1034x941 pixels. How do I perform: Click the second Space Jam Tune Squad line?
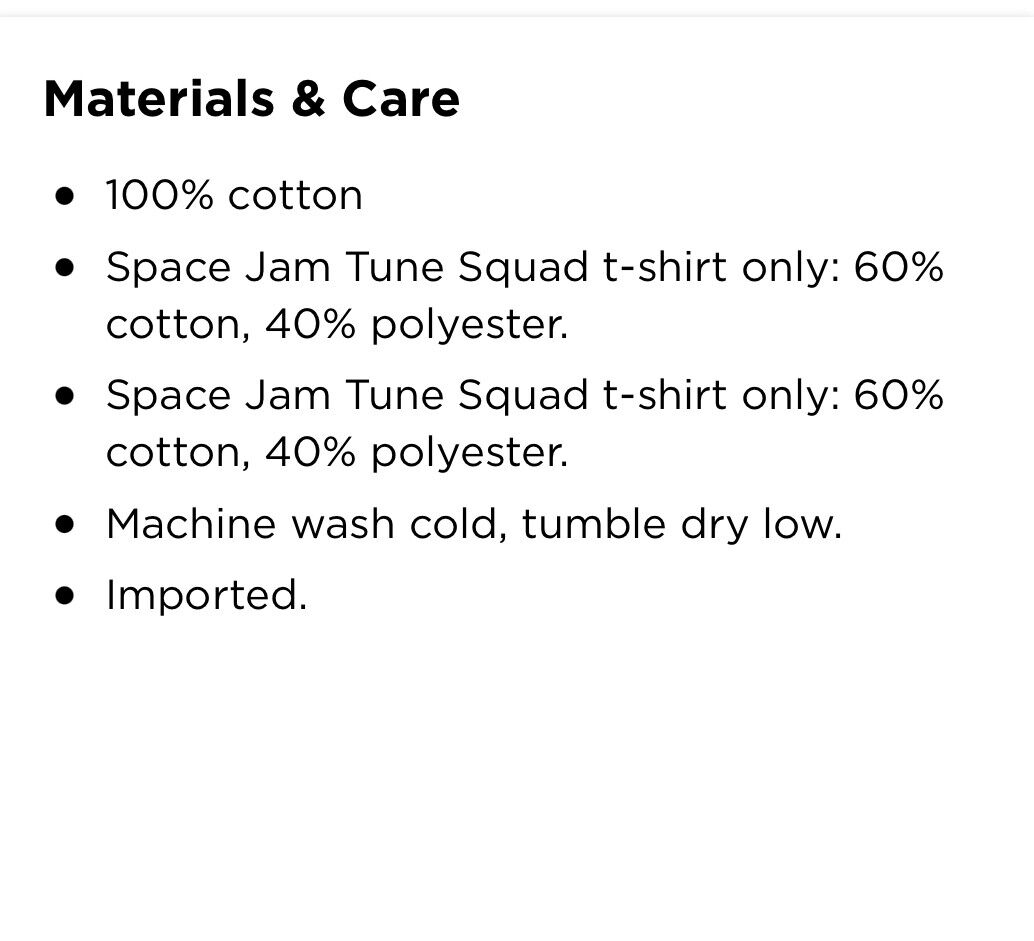[525, 396]
